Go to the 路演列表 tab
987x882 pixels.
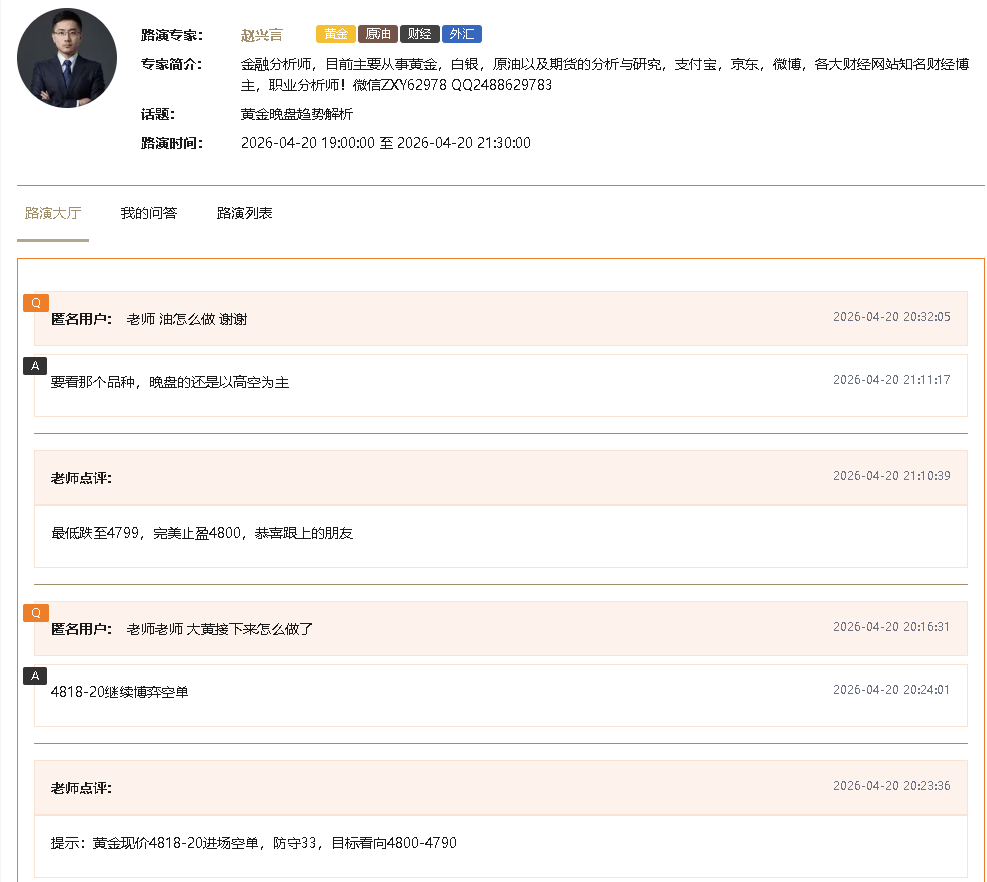[x=245, y=213]
